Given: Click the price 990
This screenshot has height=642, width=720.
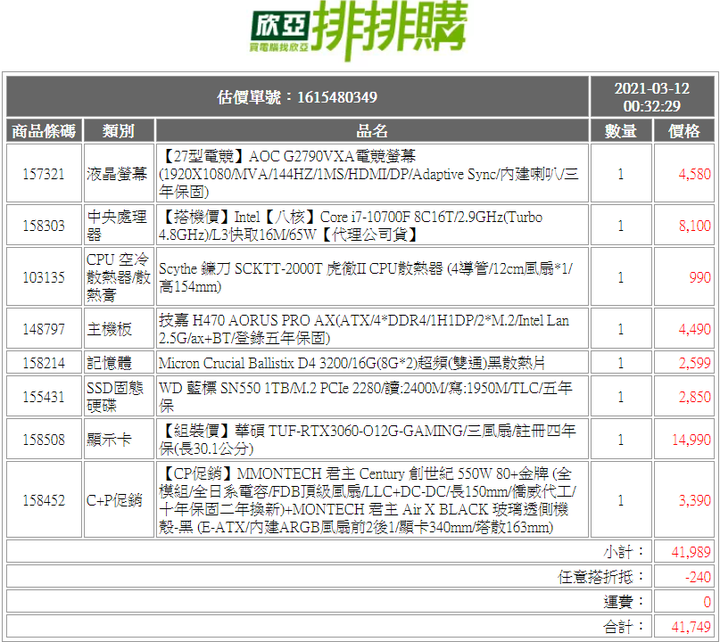Looking at the screenshot, I should coord(700,277).
